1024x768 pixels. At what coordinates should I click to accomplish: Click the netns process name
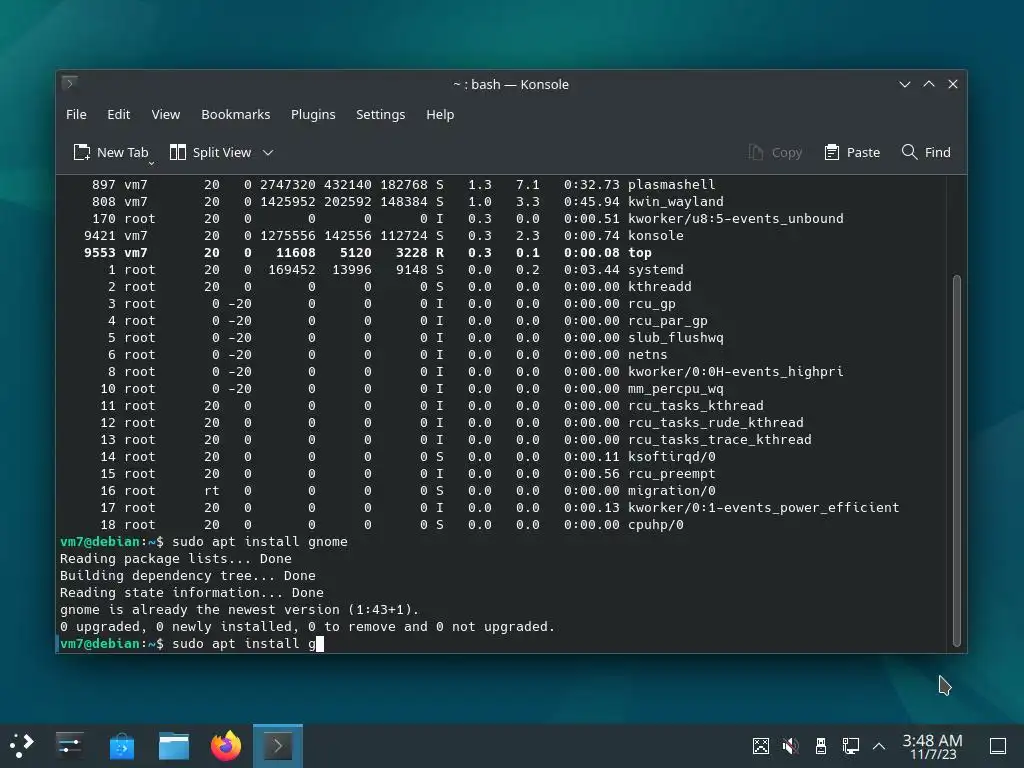tap(647, 355)
